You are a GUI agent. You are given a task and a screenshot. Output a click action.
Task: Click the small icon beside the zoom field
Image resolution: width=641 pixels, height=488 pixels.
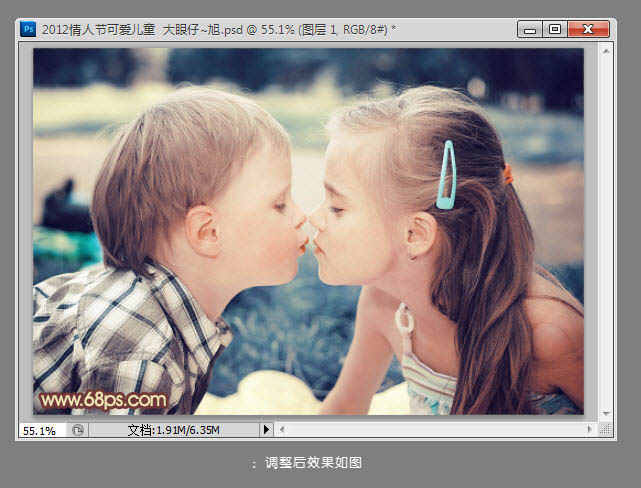(x=78, y=430)
